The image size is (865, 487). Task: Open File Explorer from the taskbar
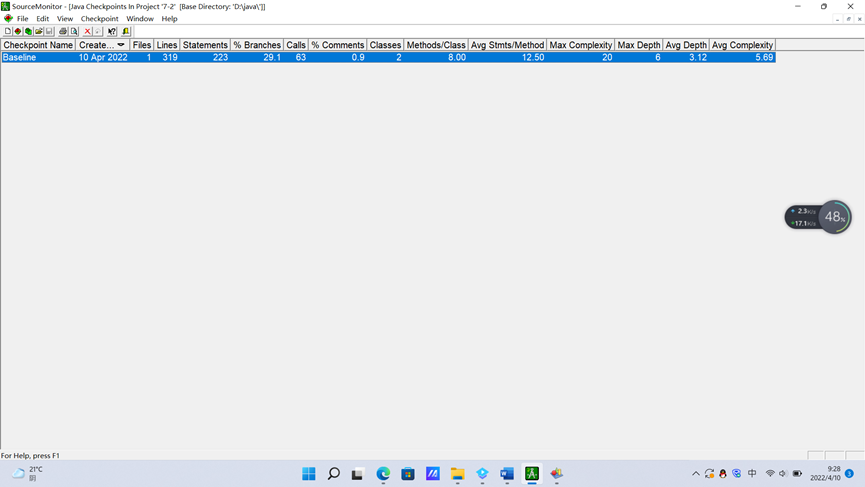coord(457,474)
